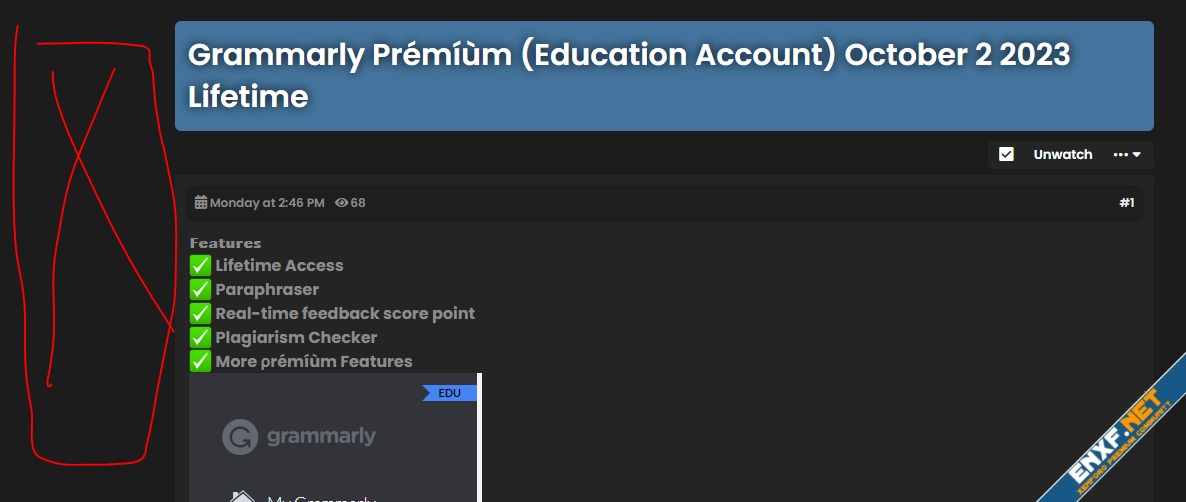Click the green check mark beside Lifetime Access
This screenshot has width=1186, height=502.
(200, 265)
